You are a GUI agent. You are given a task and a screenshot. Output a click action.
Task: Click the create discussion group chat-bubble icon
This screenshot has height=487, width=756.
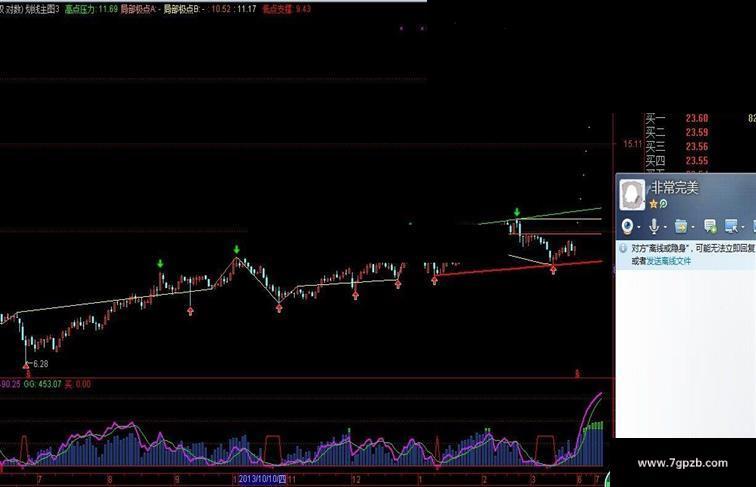pyautogui.click(x=710, y=226)
